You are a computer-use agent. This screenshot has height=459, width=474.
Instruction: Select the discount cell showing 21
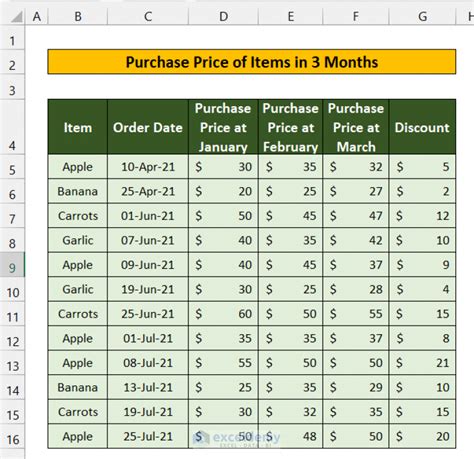point(422,363)
